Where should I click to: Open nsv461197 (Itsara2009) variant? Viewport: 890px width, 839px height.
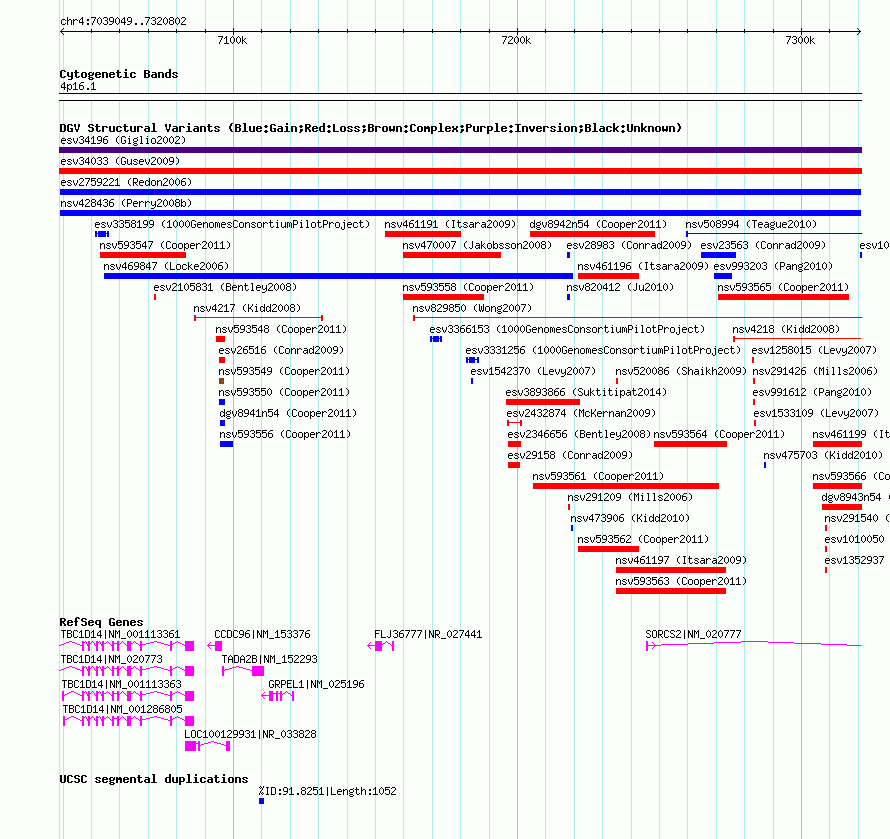click(671, 570)
